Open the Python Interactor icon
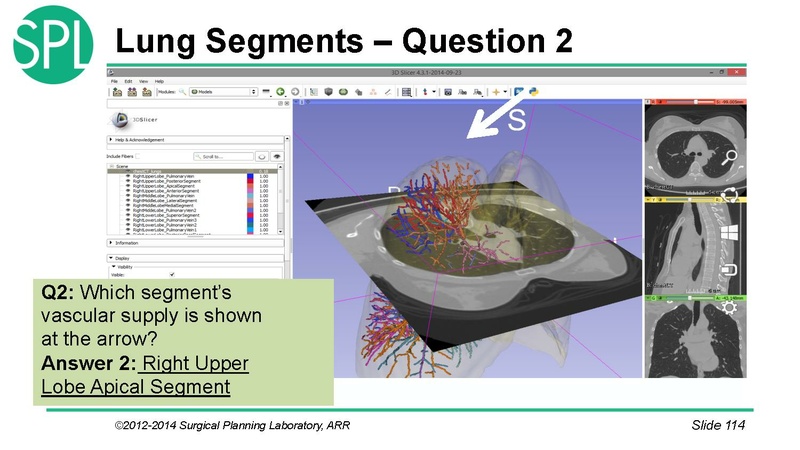The image size is (800, 450). pyautogui.click(x=534, y=92)
